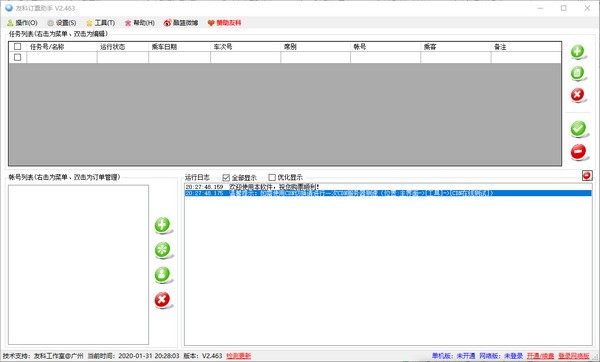600x362 pixels.
Task: Select the highlighted 20:27:48.176 log line
Action: 388,193
